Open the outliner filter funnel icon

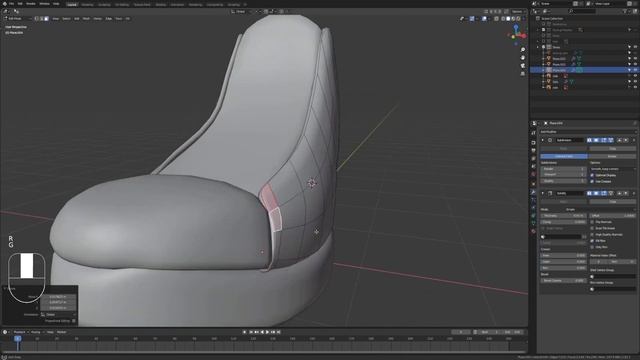pyautogui.click(x=625, y=11)
